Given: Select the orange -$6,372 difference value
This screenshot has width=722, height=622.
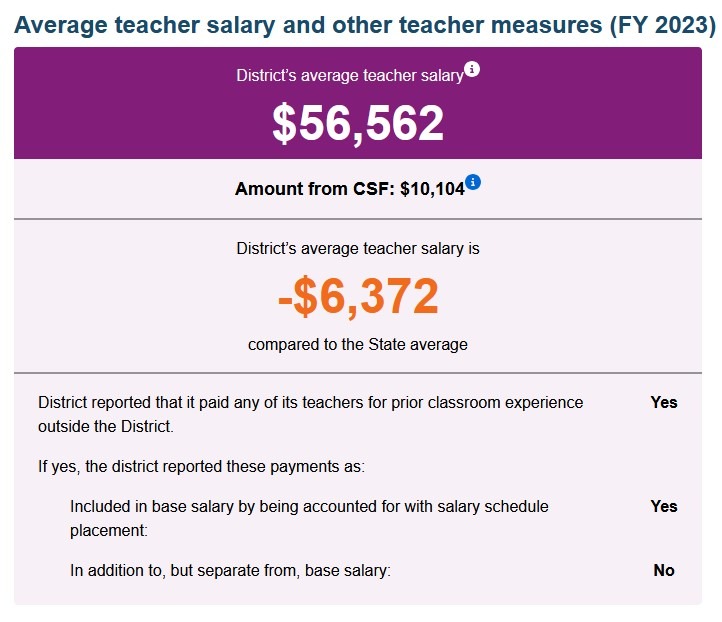Looking at the screenshot, I should (x=358, y=296).
